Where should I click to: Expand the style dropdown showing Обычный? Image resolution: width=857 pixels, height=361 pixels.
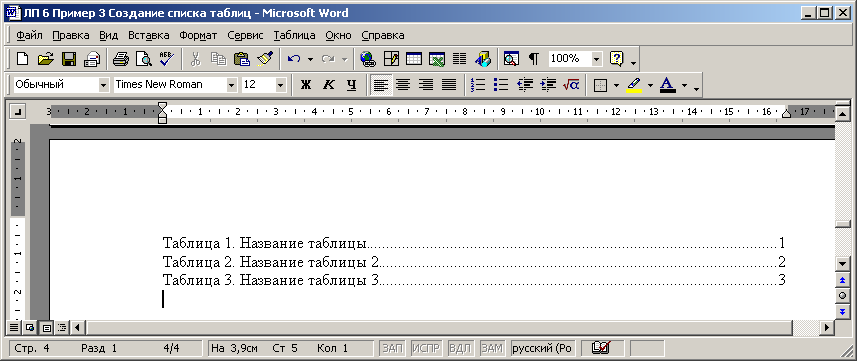point(103,85)
